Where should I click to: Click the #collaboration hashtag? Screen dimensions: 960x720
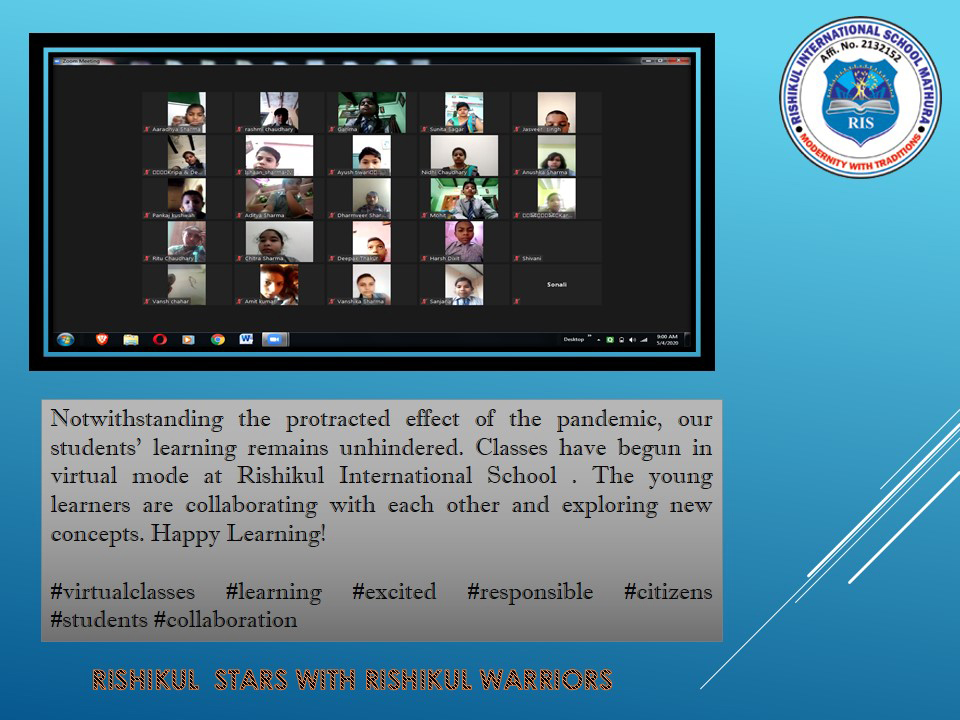pos(225,620)
